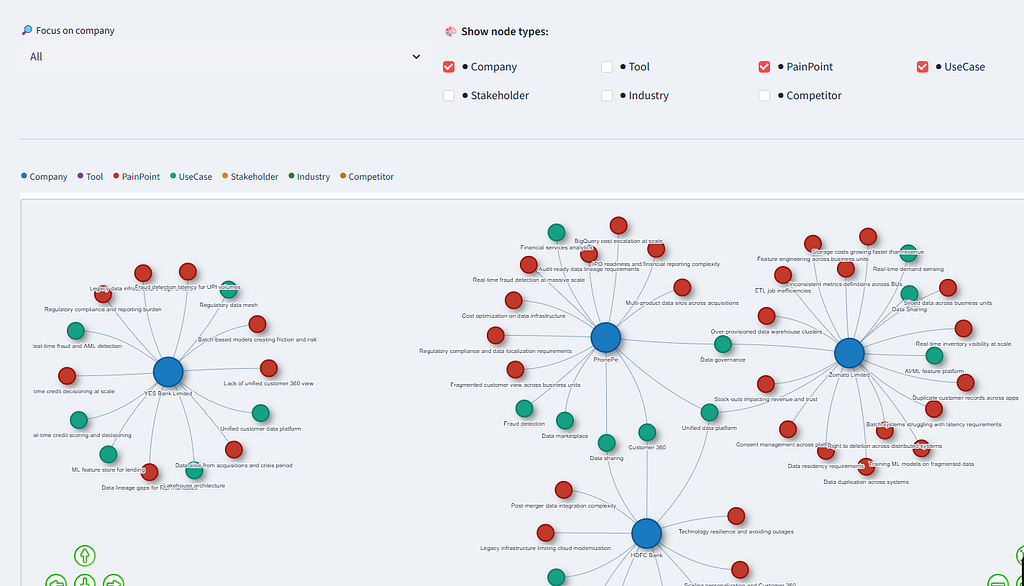Click the Real-time demand sensing node
The height and width of the screenshot is (586, 1024).
point(908,253)
